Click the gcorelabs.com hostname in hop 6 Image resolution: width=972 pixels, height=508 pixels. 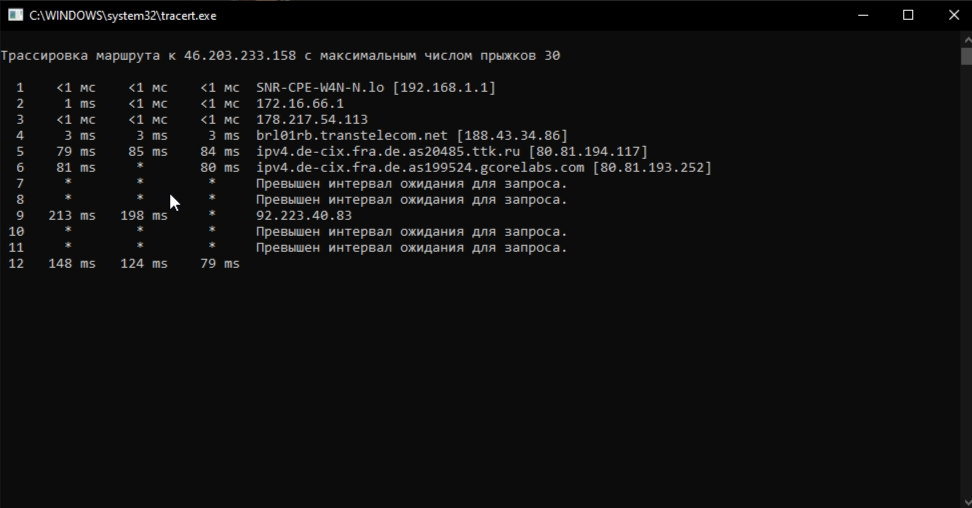pos(420,168)
